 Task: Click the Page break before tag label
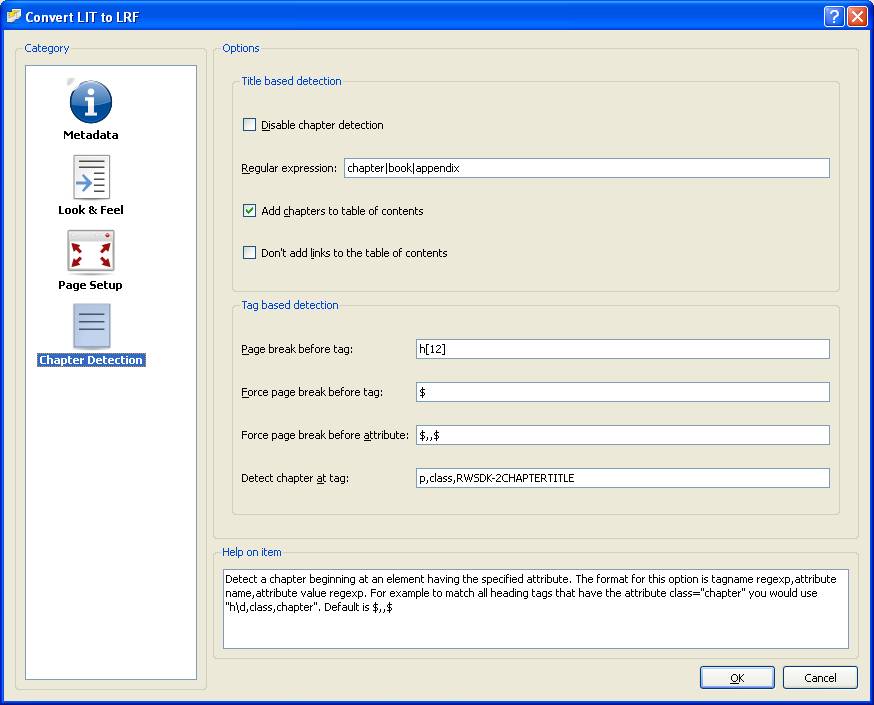[x=297, y=349]
